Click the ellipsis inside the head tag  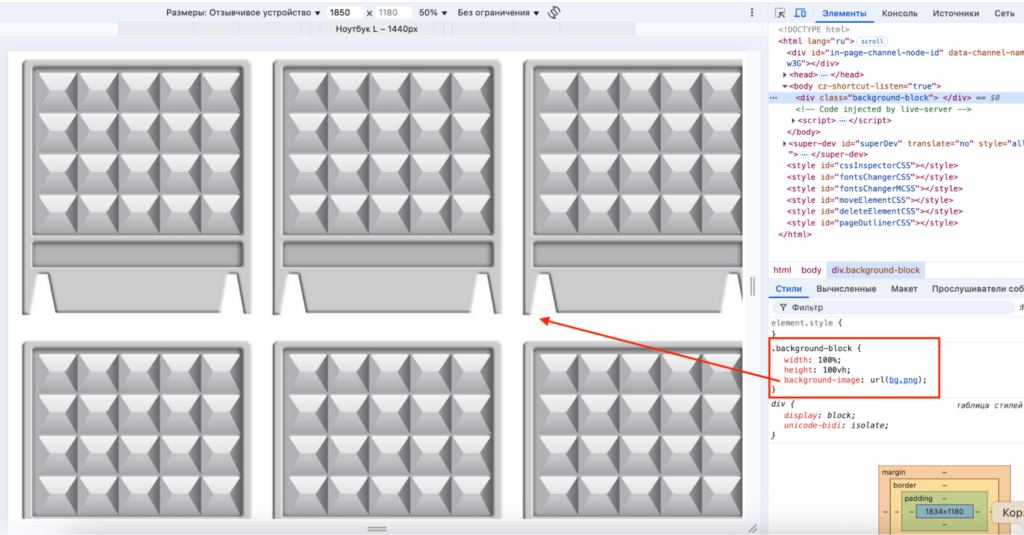pos(824,75)
